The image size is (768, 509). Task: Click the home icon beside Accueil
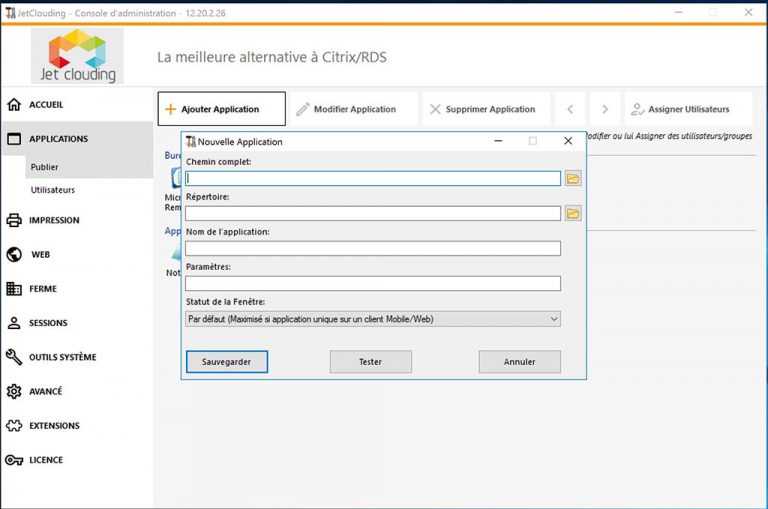pos(14,104)
